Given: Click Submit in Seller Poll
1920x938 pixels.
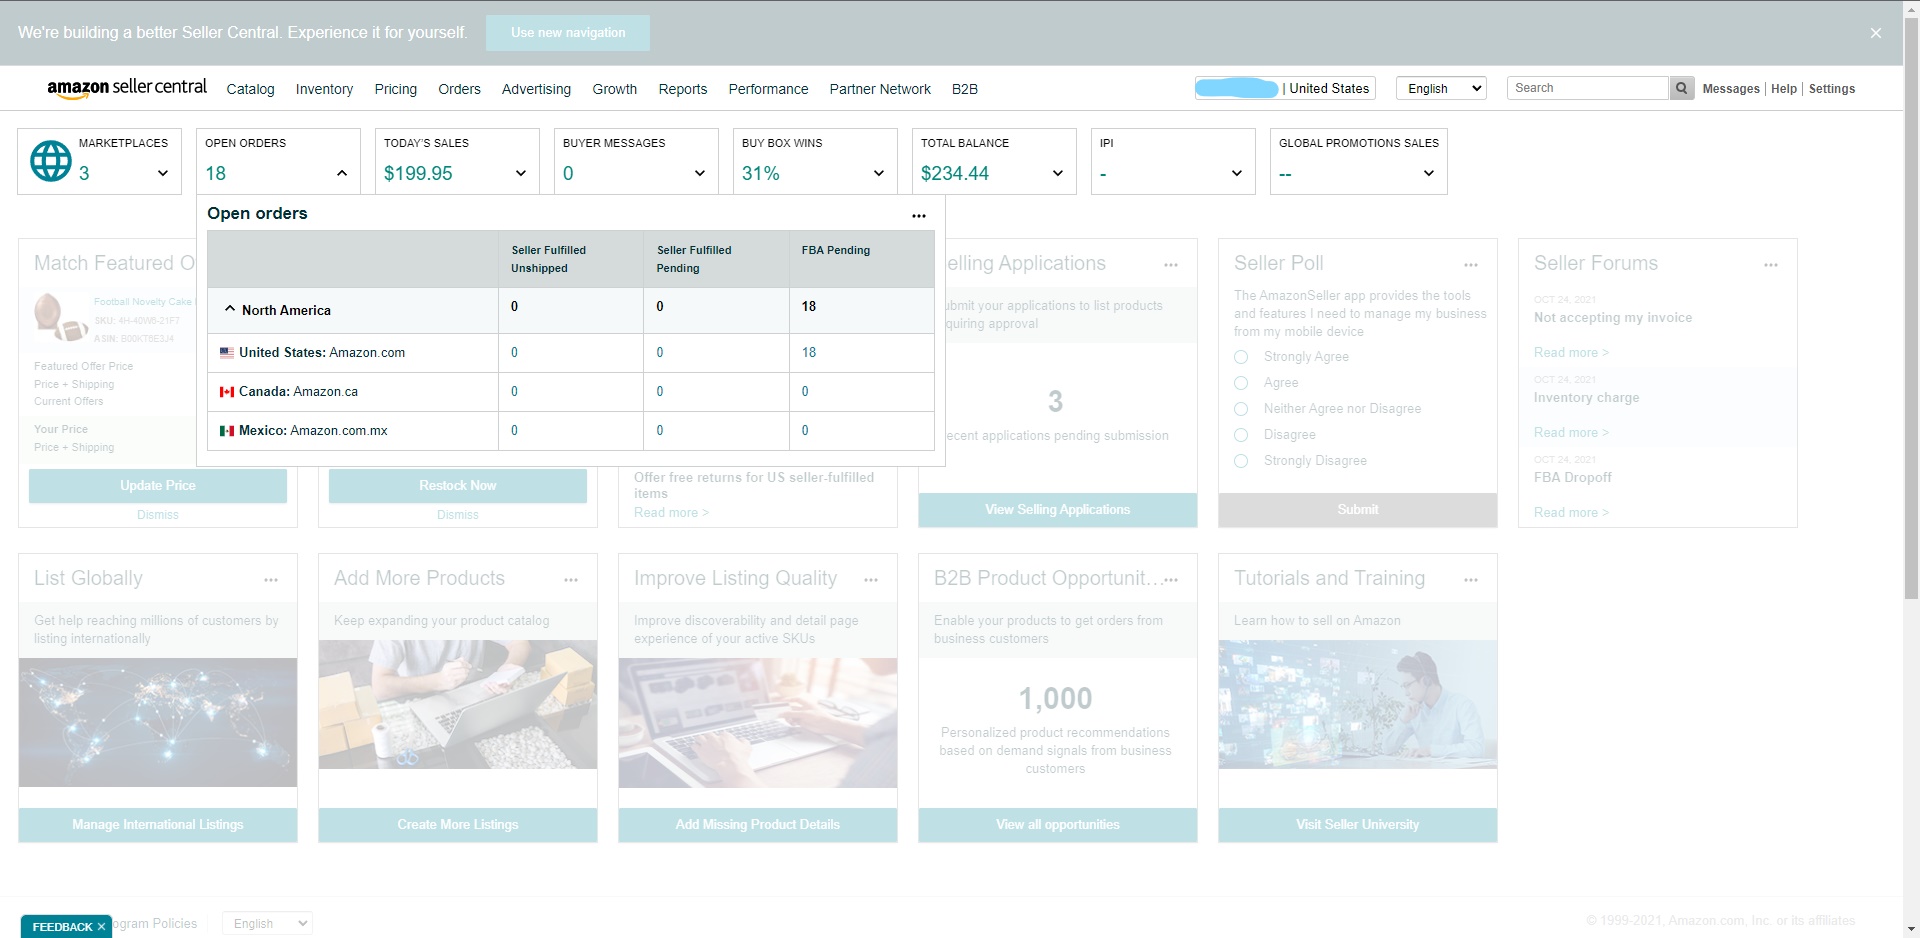Looking at the screenshot, I should pyautogui.click(x=1358, y=510).
